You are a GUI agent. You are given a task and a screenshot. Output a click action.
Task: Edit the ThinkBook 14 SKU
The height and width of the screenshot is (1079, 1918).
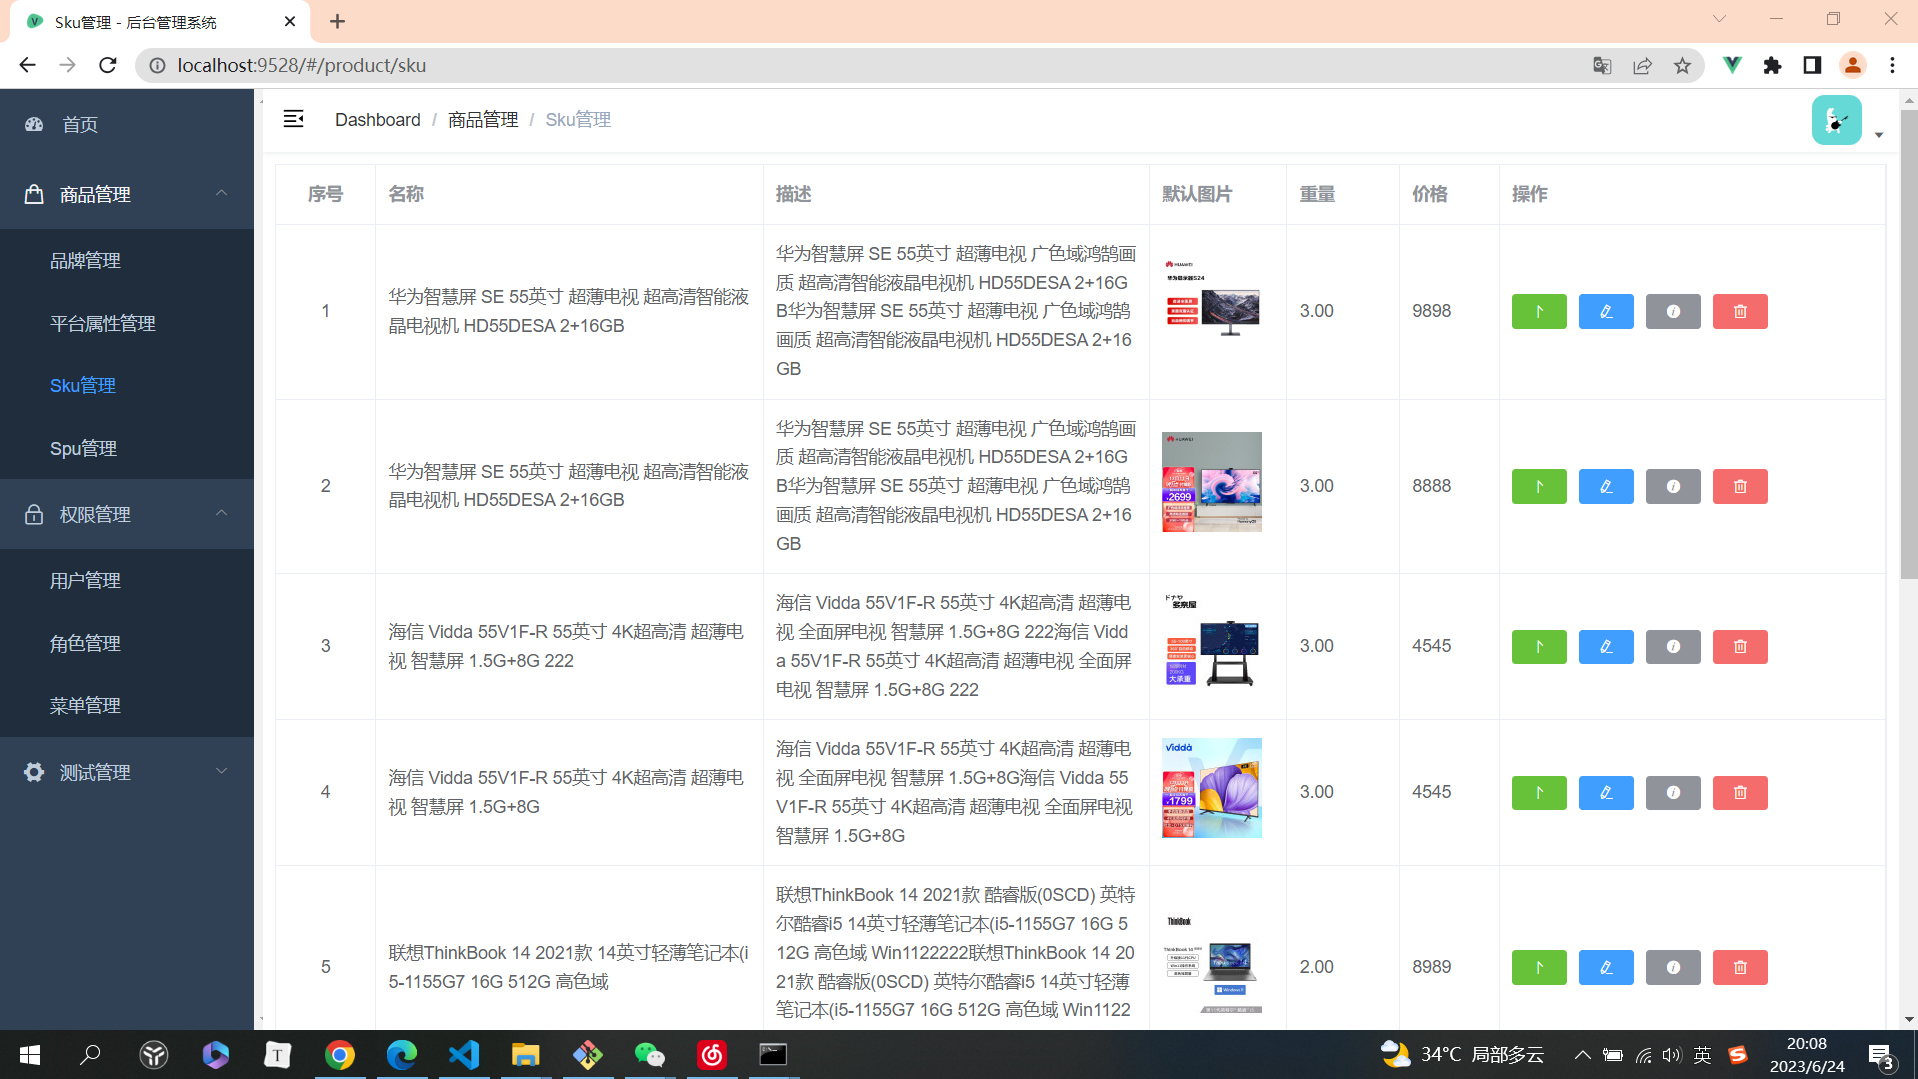tap(1606, 967)
